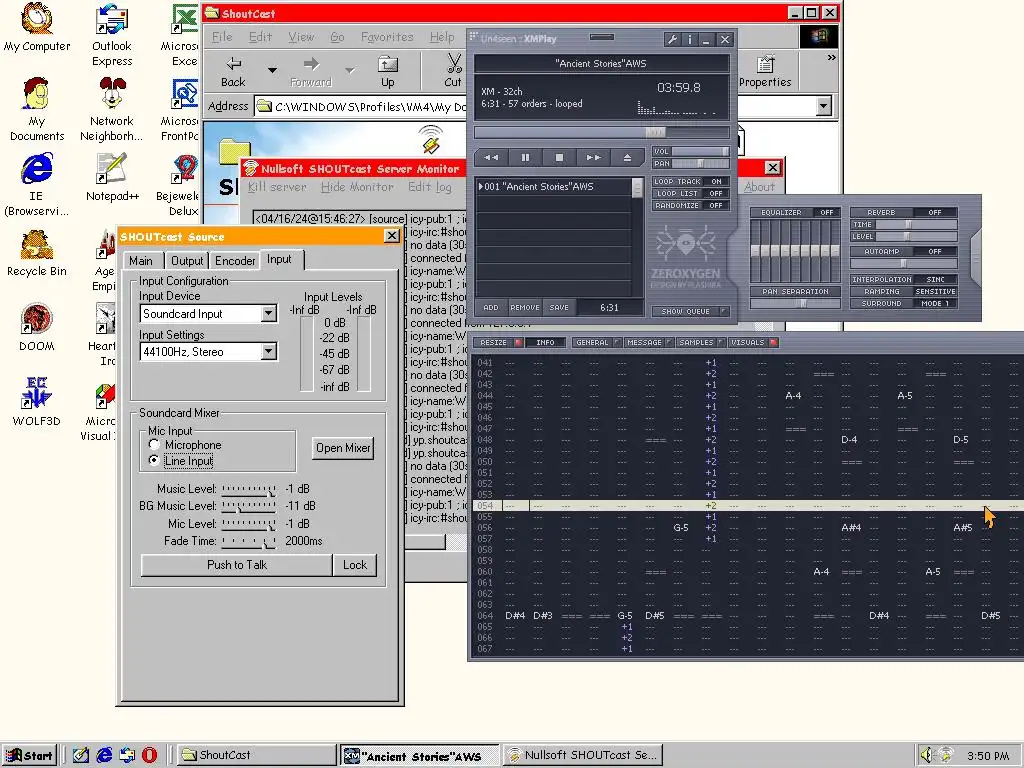Open Recycle Bin desktop icon
The image size is (1024, 768).
(x=37, y=253)
